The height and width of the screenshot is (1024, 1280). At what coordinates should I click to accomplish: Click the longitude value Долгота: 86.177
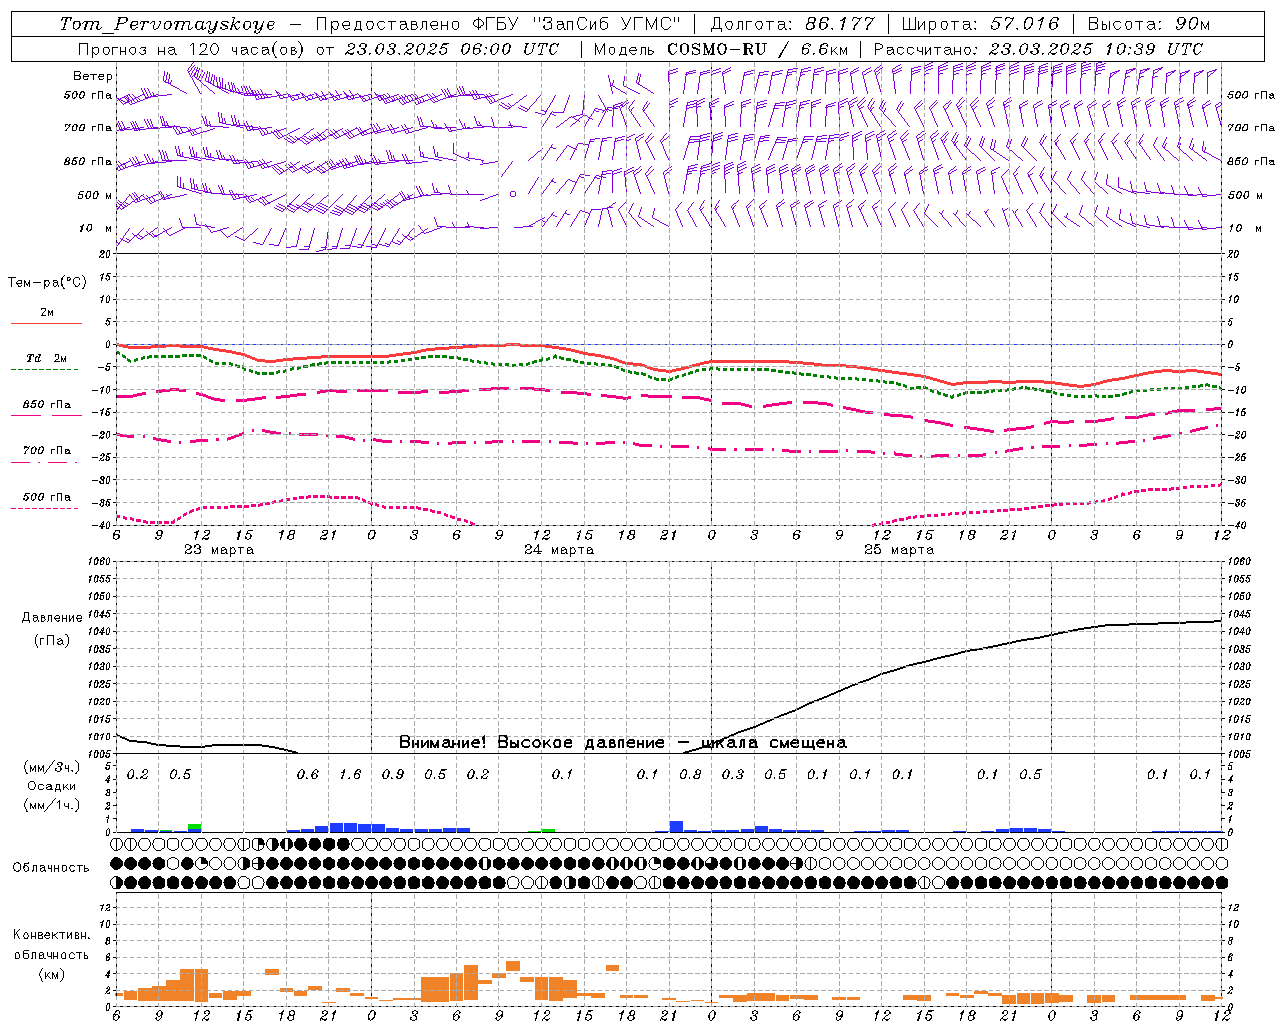[x=792, y=24]
